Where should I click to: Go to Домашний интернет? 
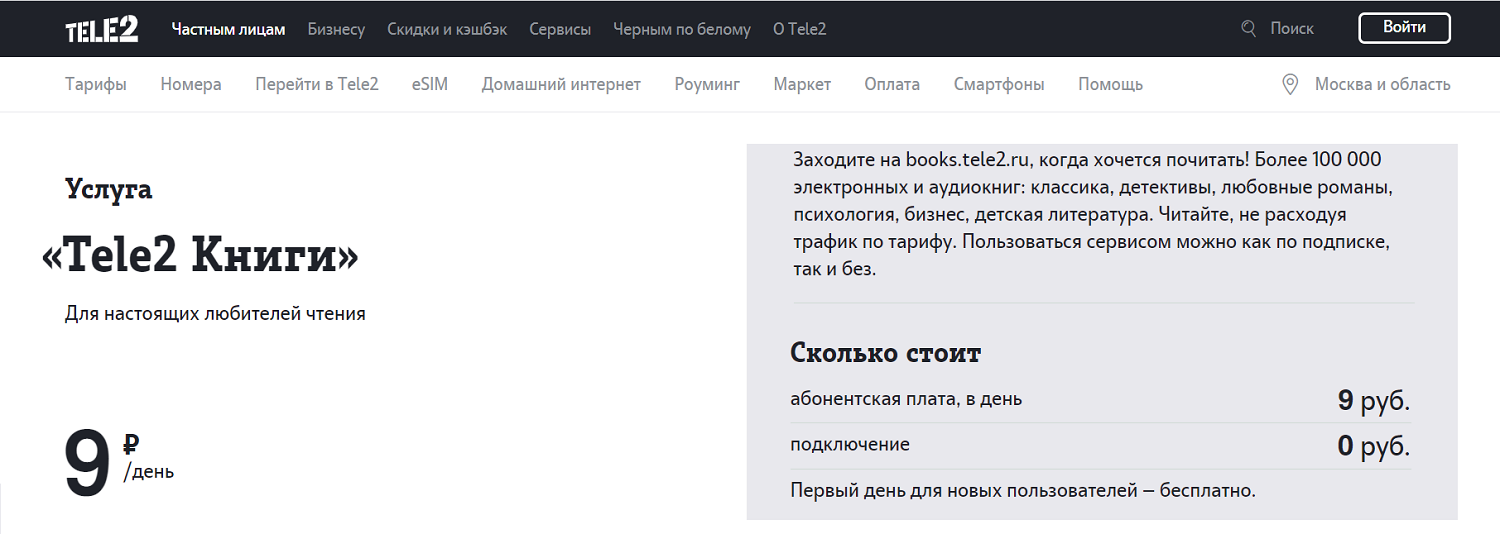(x=561, y=85)
